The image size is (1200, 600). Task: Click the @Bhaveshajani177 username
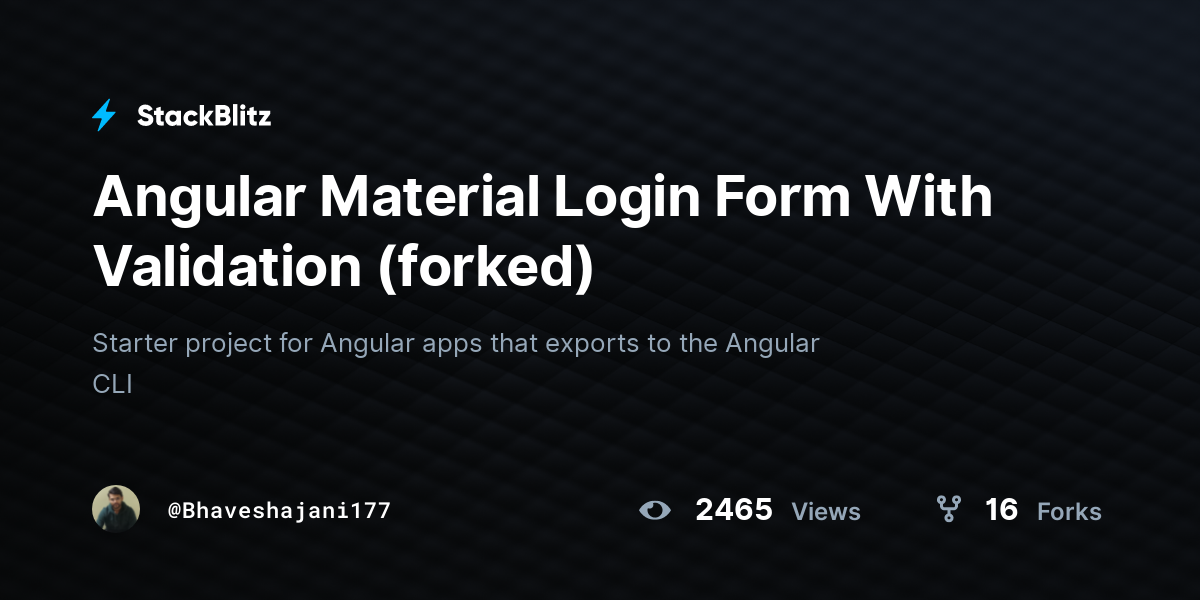(x=279, y=510)
